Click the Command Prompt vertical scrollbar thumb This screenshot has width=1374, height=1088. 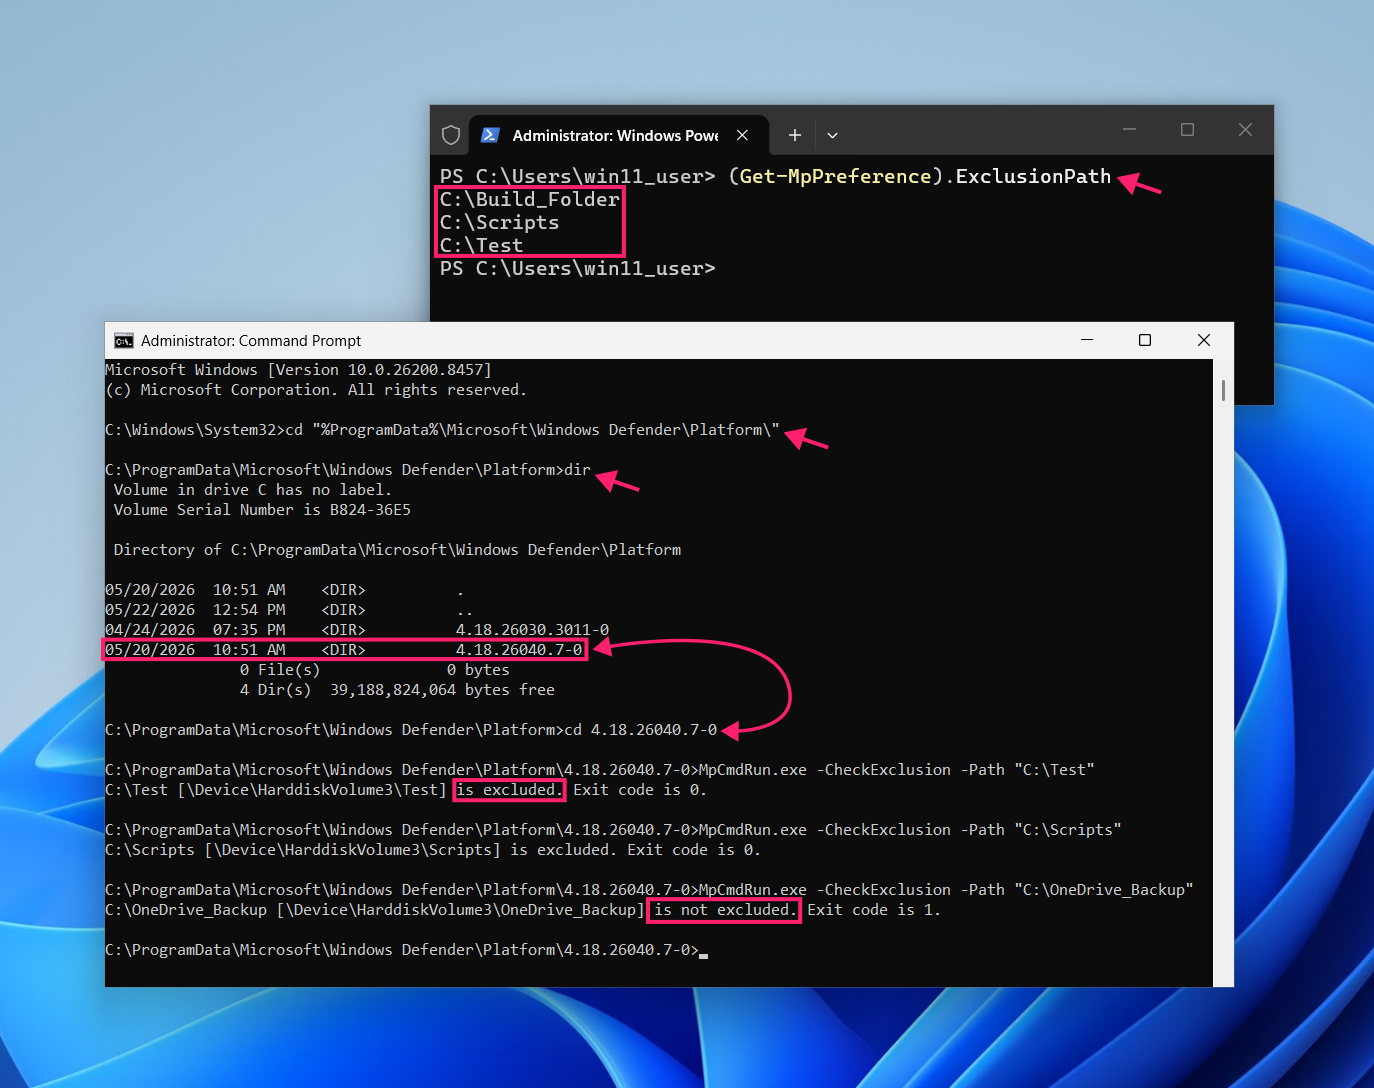pyautogui.click(x=1223, y=390)
